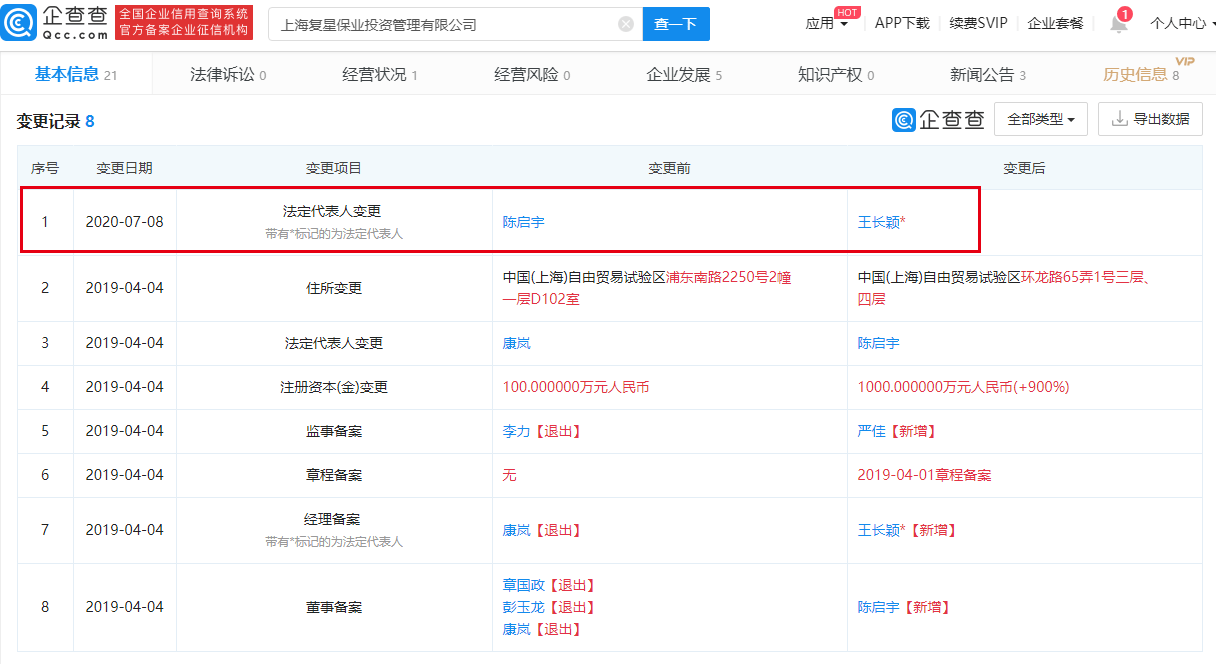
Task: Open notifications via the bell icon
Action: click(x=1118, y=24)
